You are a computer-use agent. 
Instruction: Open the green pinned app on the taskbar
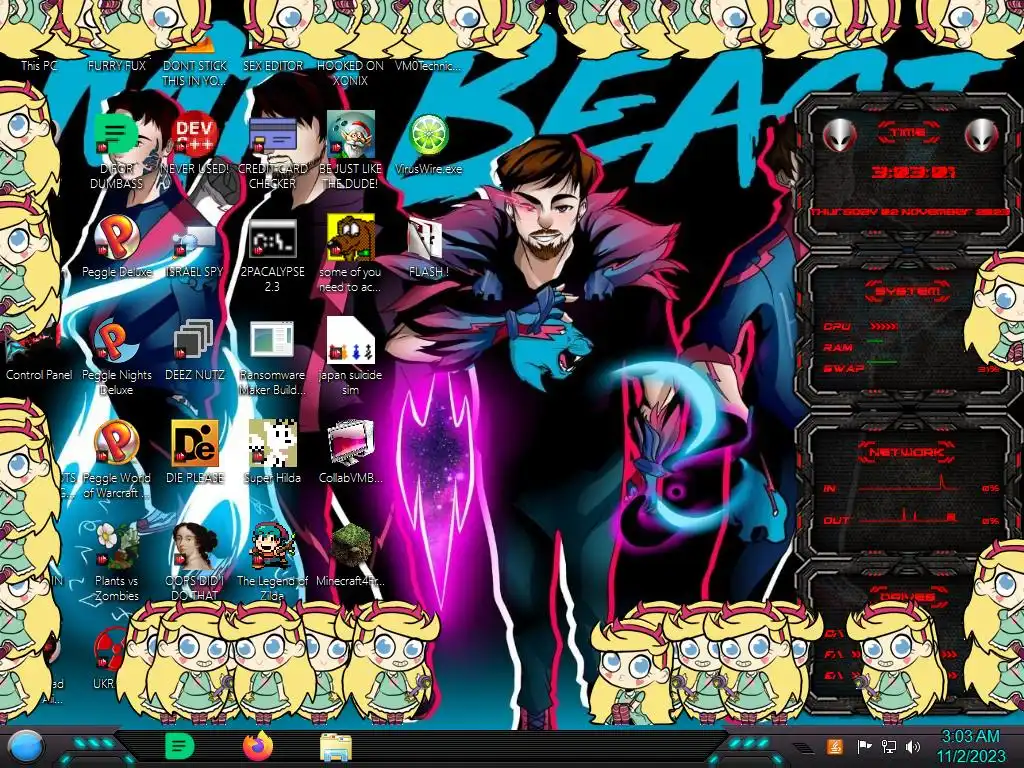tap(180, 746)
